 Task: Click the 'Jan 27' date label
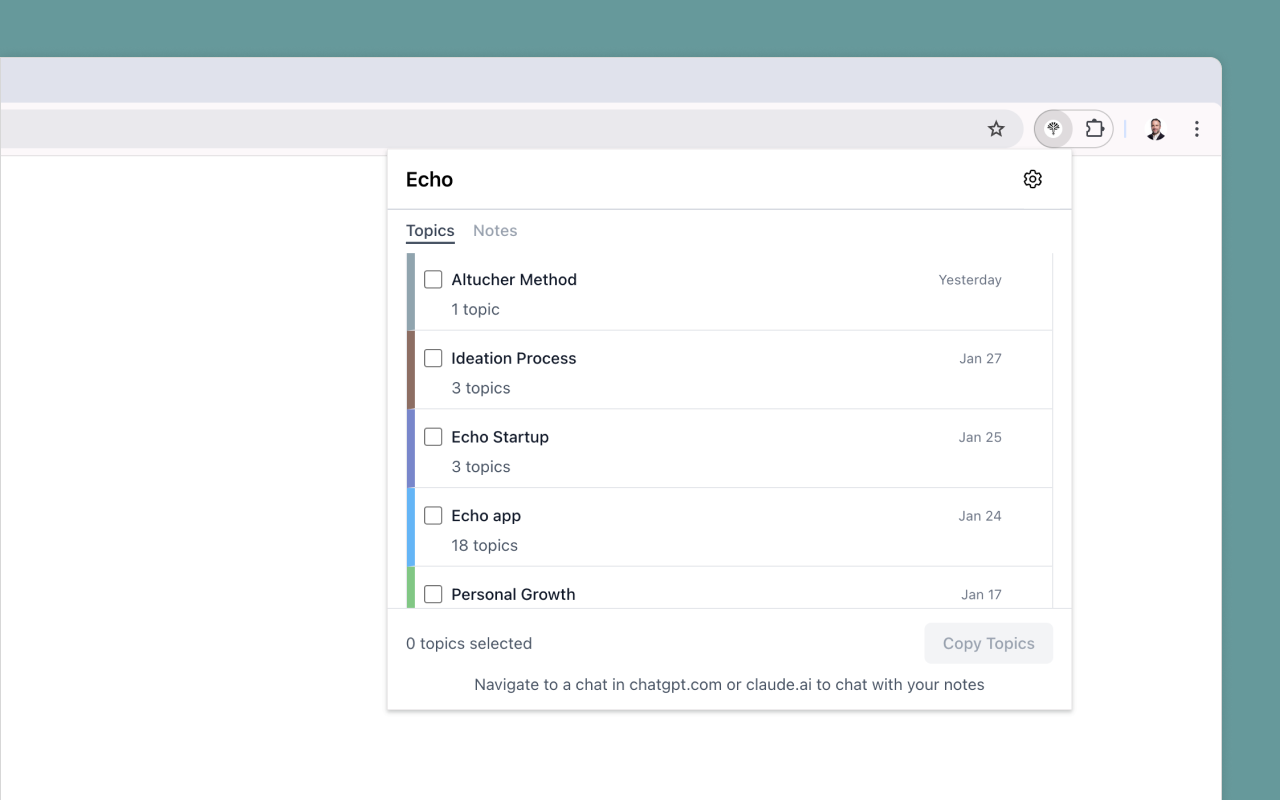(x=980, y=358)
